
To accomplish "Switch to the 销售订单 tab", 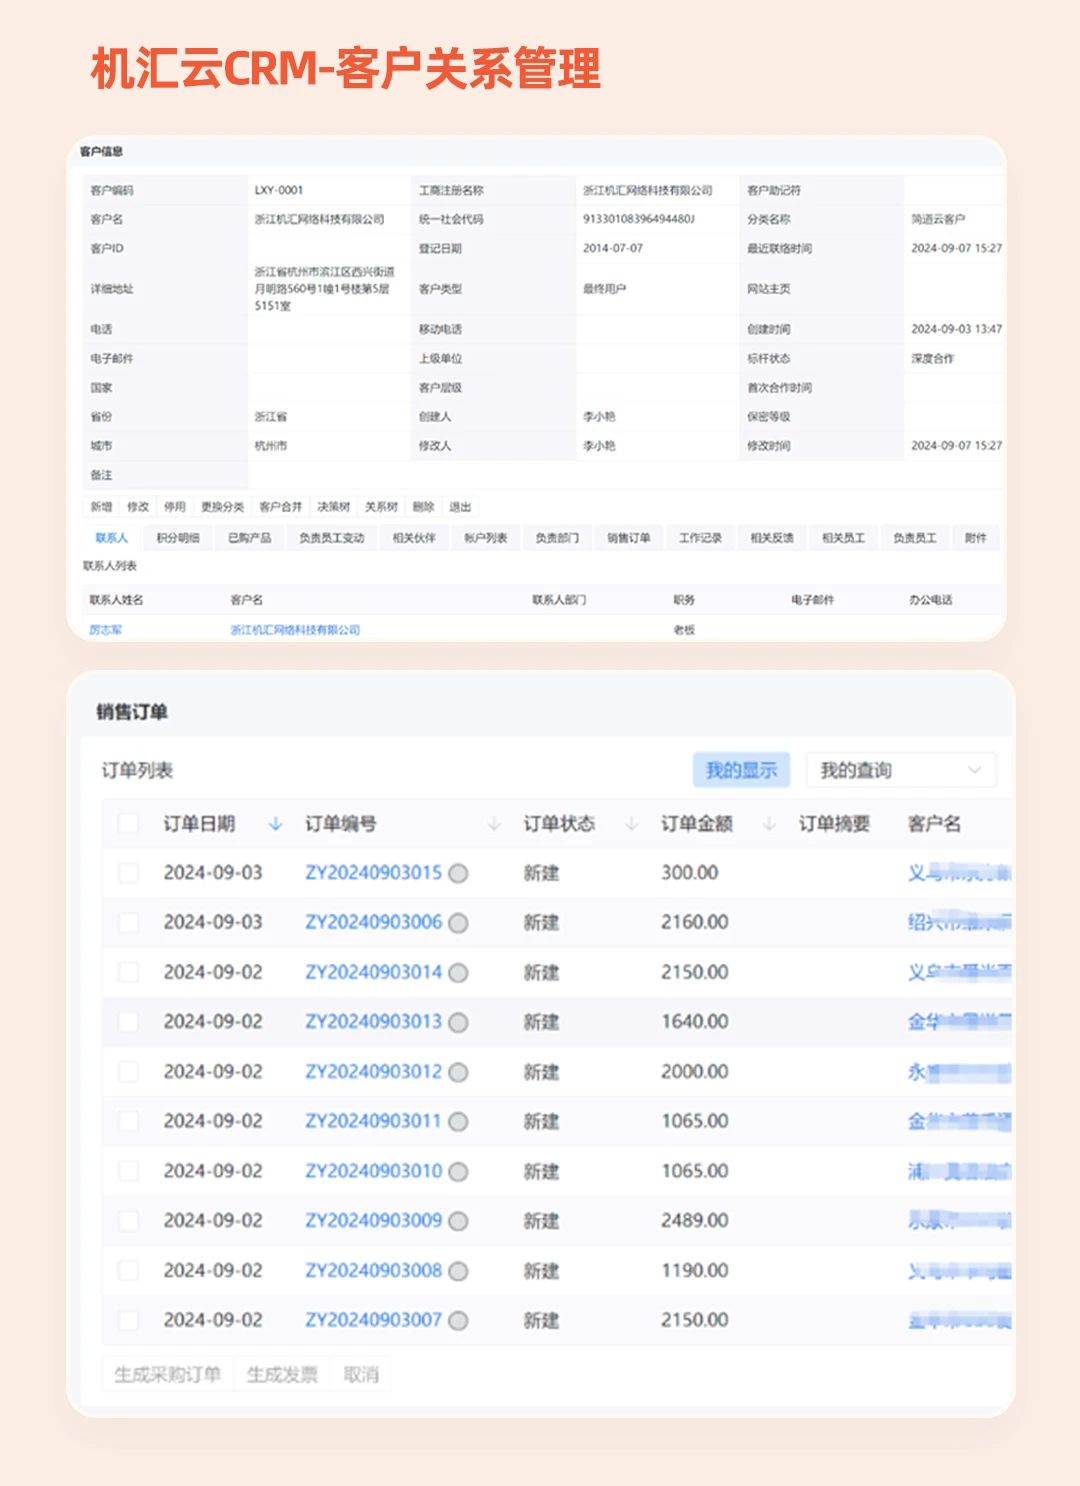I will [x=628, y=538].
